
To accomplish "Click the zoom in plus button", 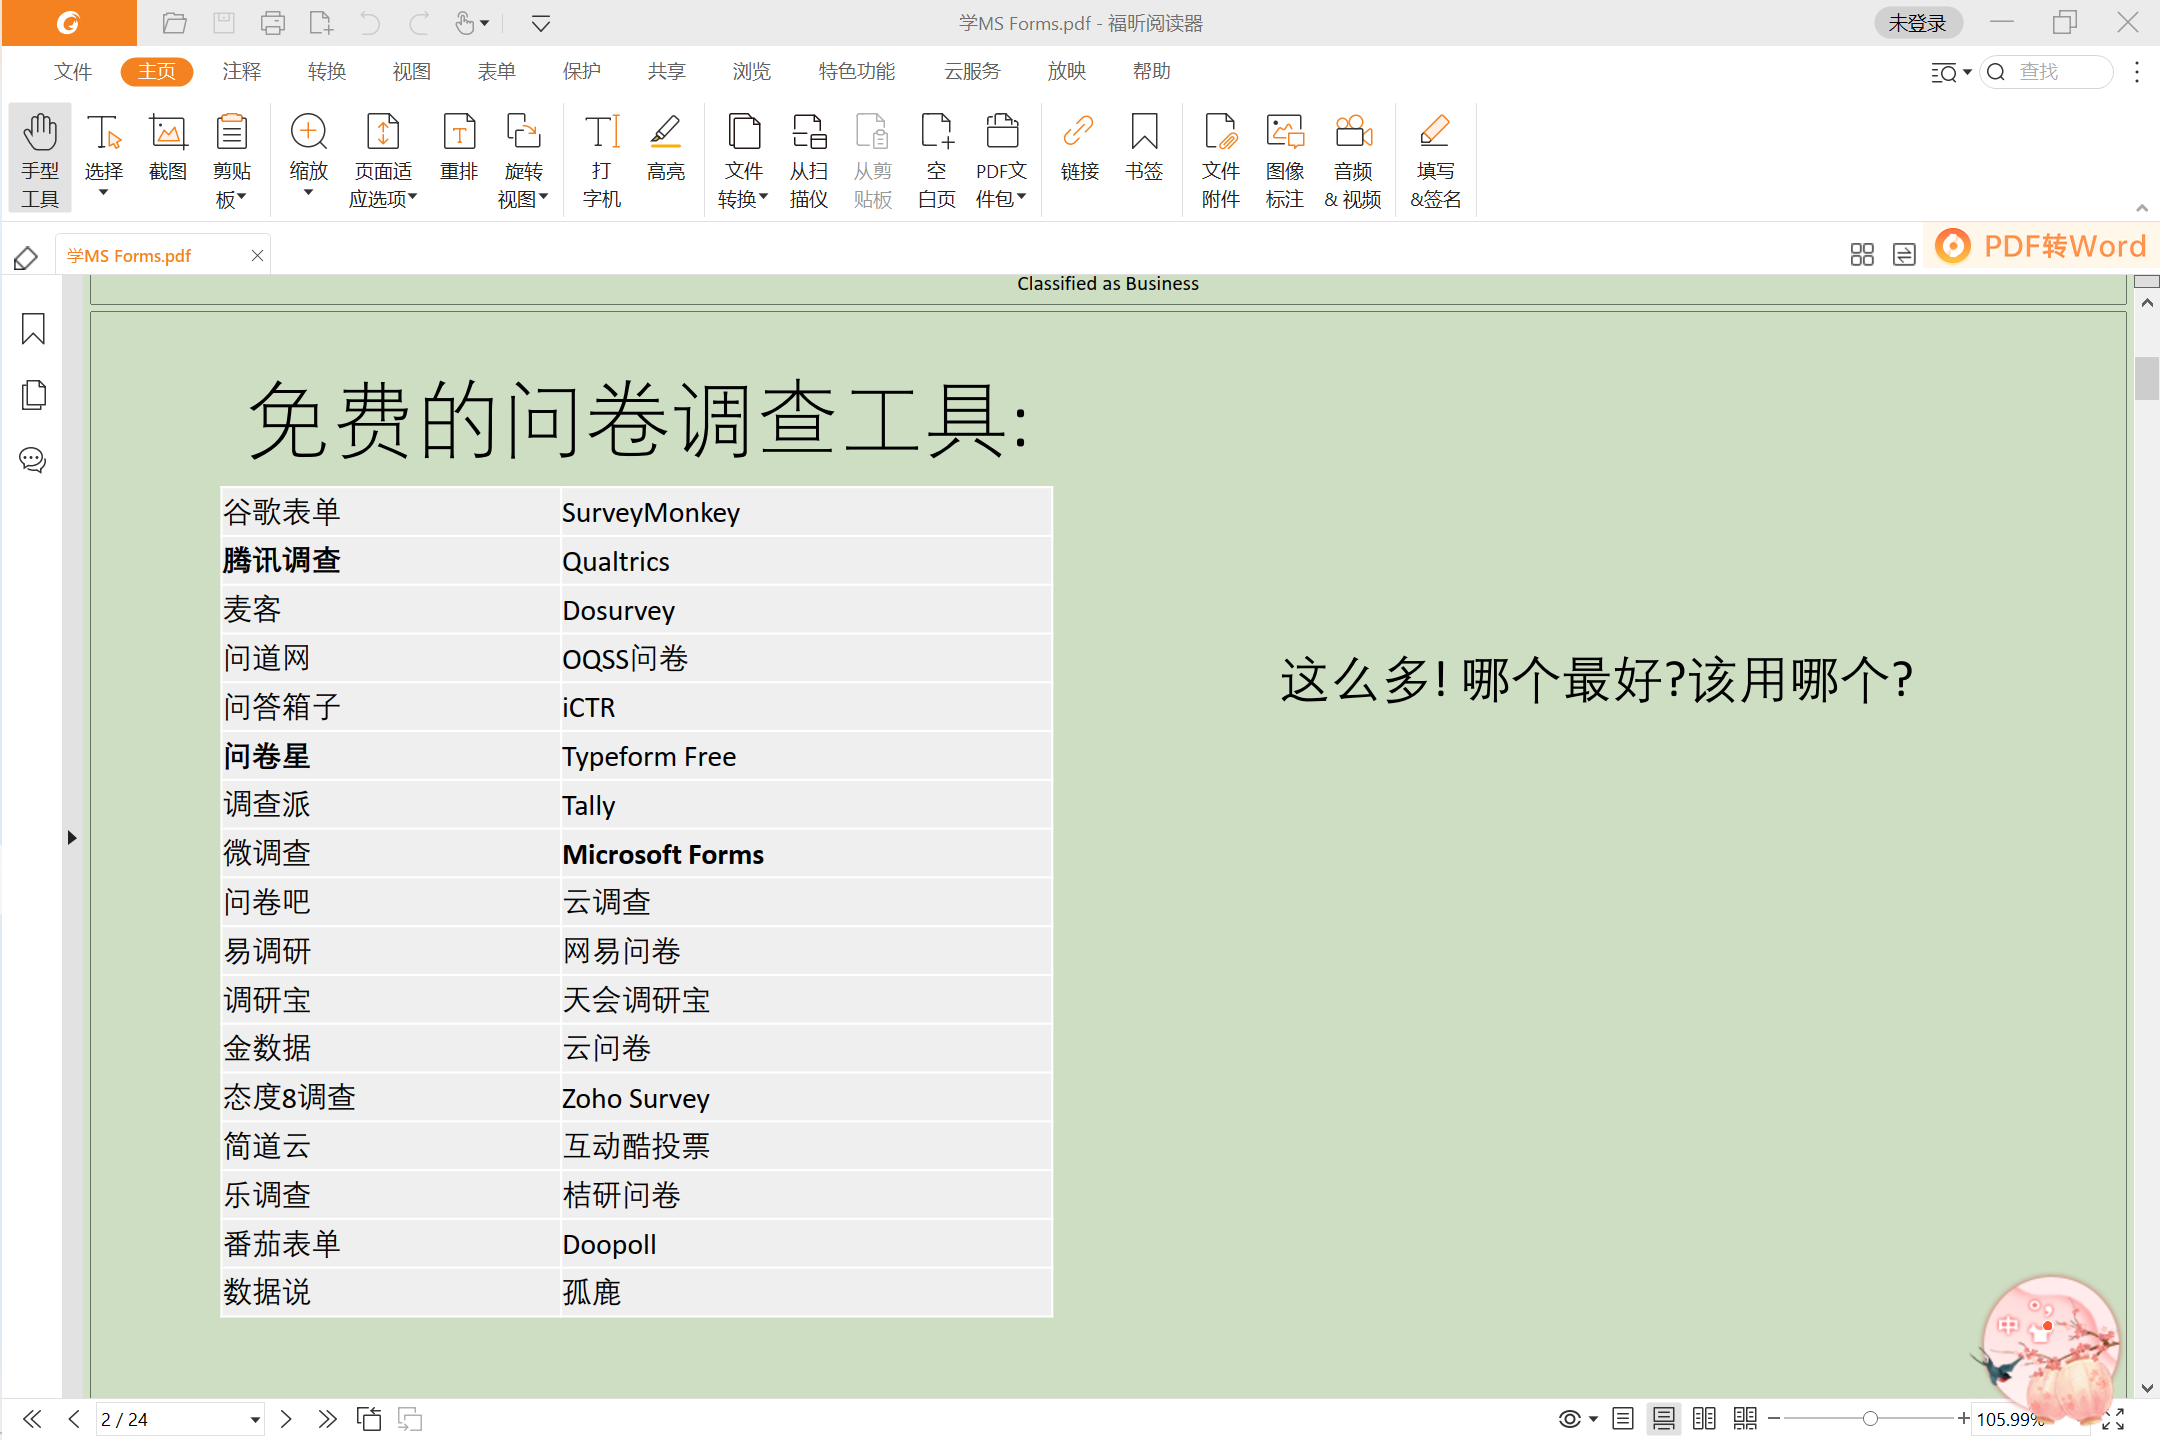I will 1963,1419.
